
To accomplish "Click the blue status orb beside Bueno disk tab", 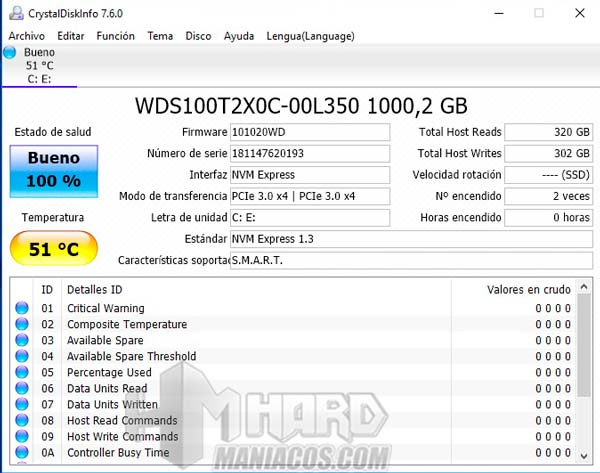I will click(x=10, y=52).
